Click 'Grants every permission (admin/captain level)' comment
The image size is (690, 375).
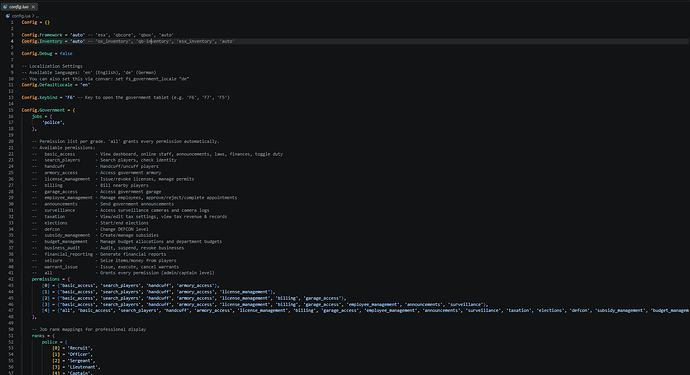tap(157, 273)
